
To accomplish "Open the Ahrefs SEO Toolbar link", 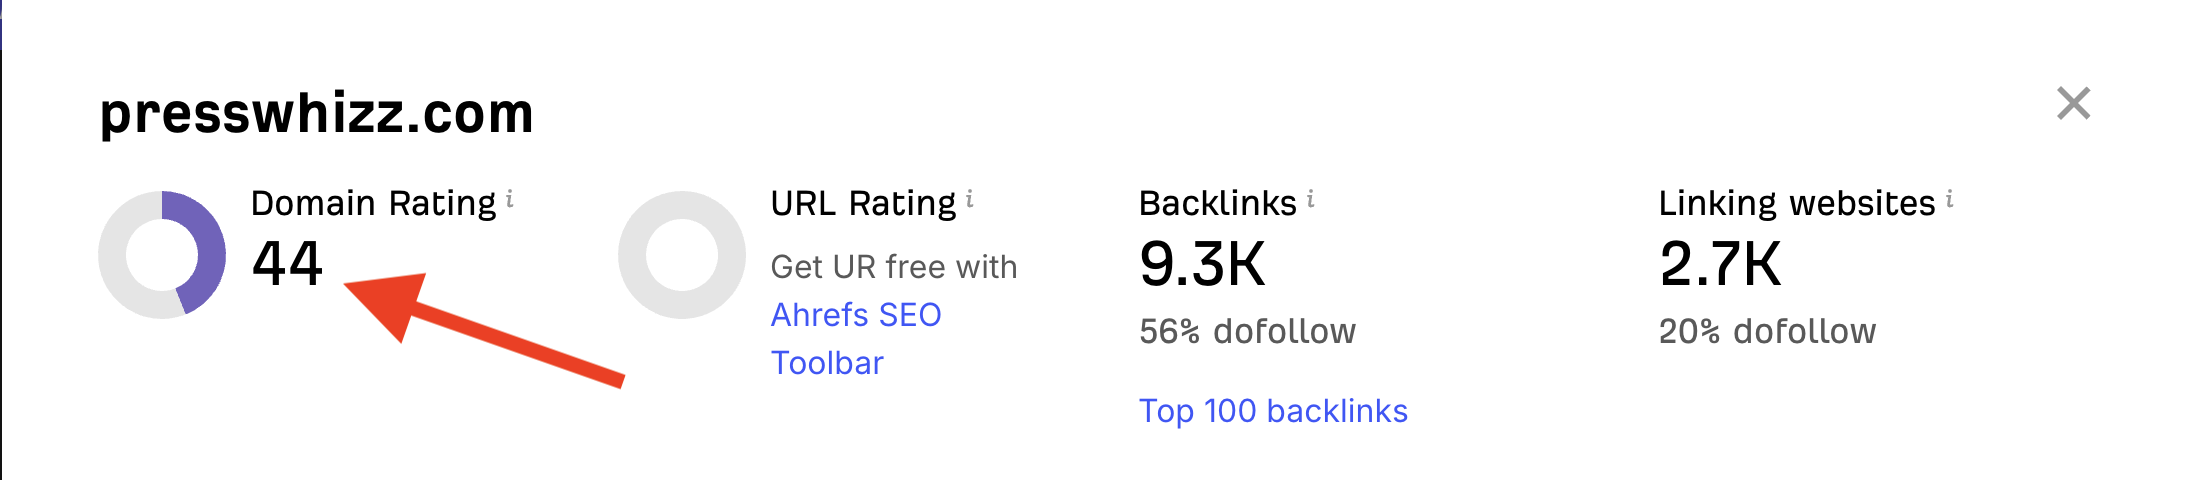I will 856,339.
